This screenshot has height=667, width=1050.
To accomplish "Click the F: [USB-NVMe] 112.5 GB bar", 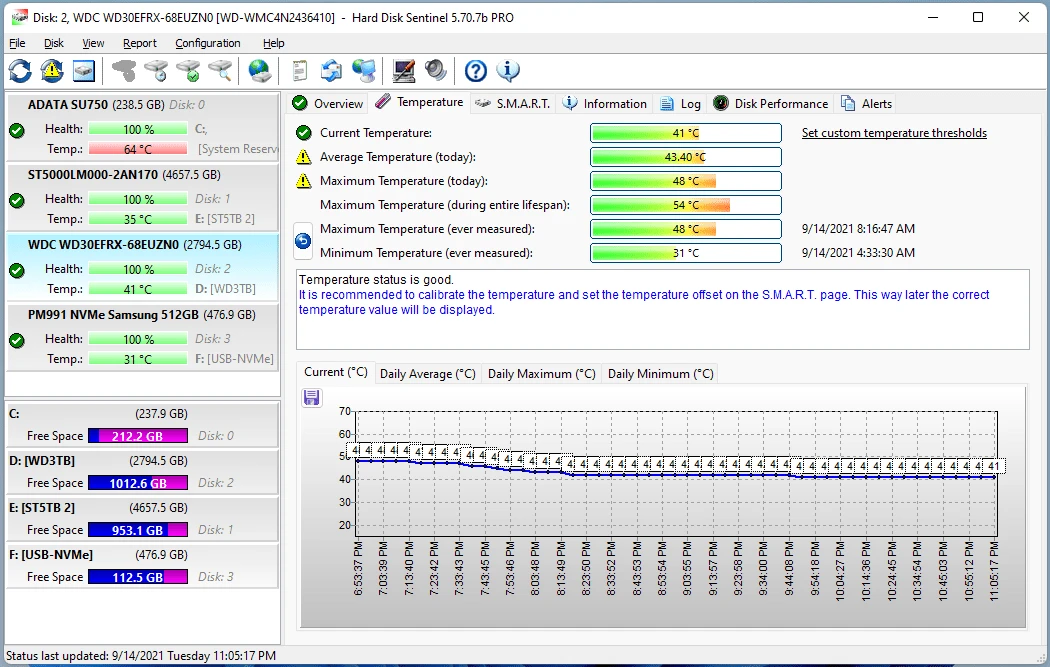I will (138, 577).
